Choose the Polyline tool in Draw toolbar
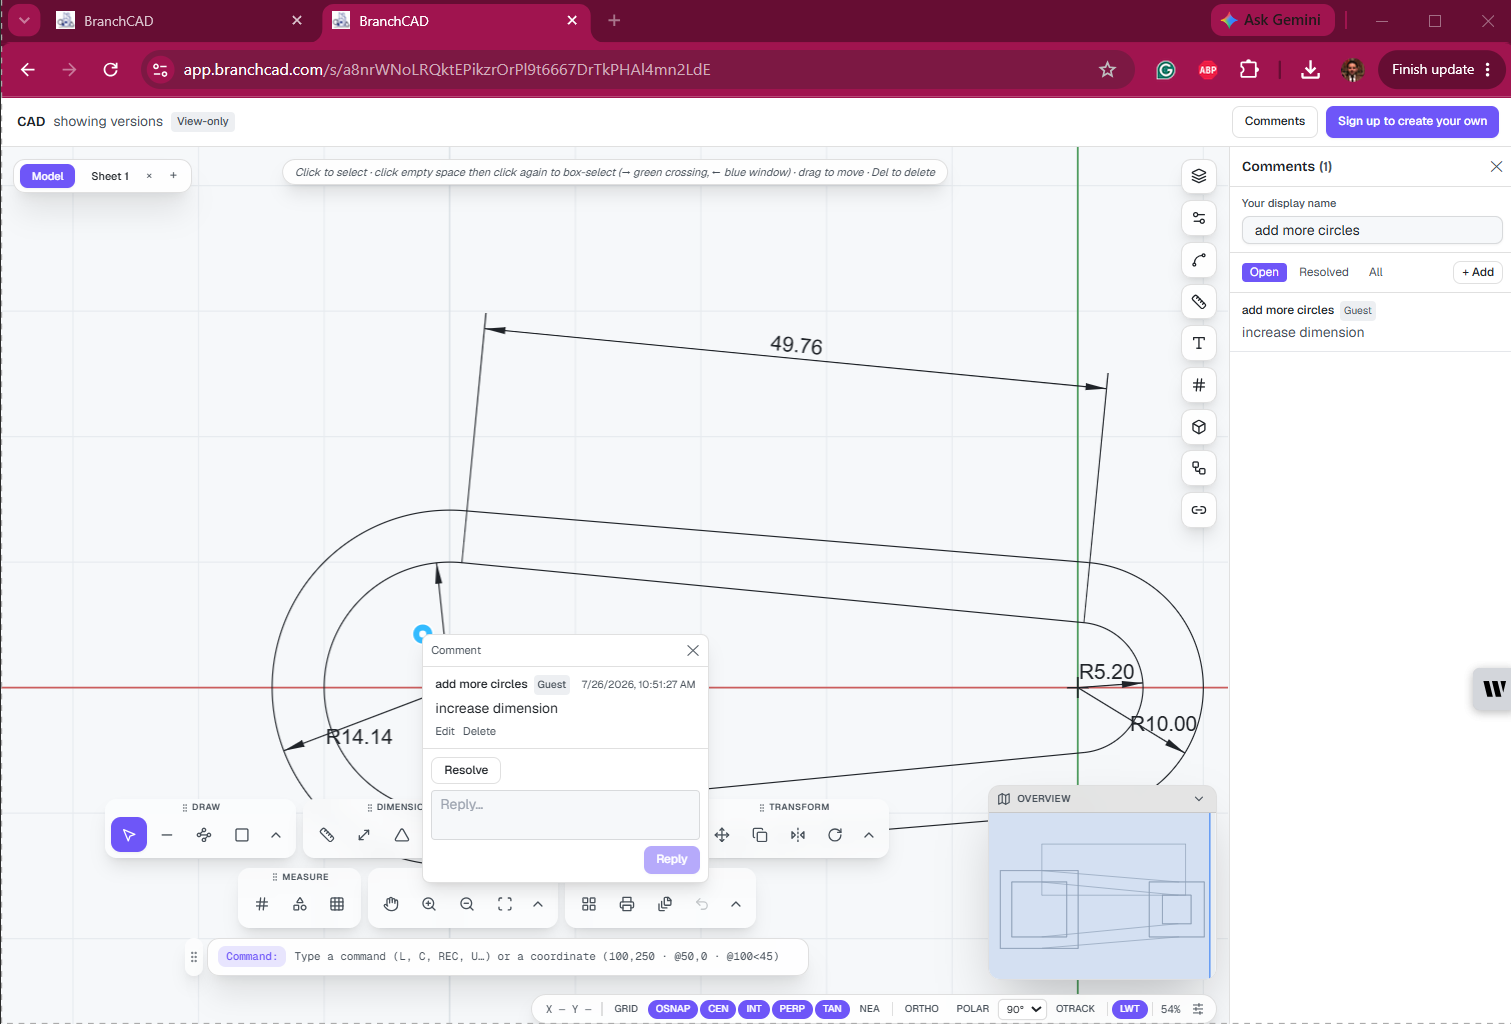This screenshot has height=1024, width=1511. pyautogui.click(x=204, y=835)
